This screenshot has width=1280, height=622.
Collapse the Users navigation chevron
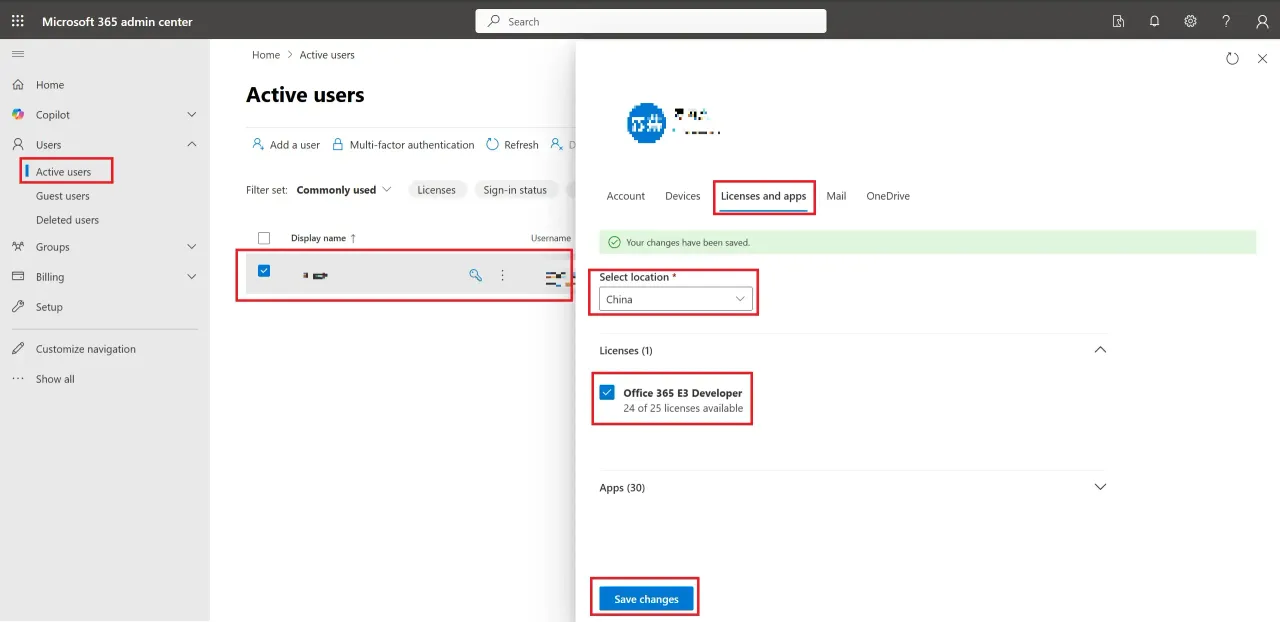[x=192, y=145]
